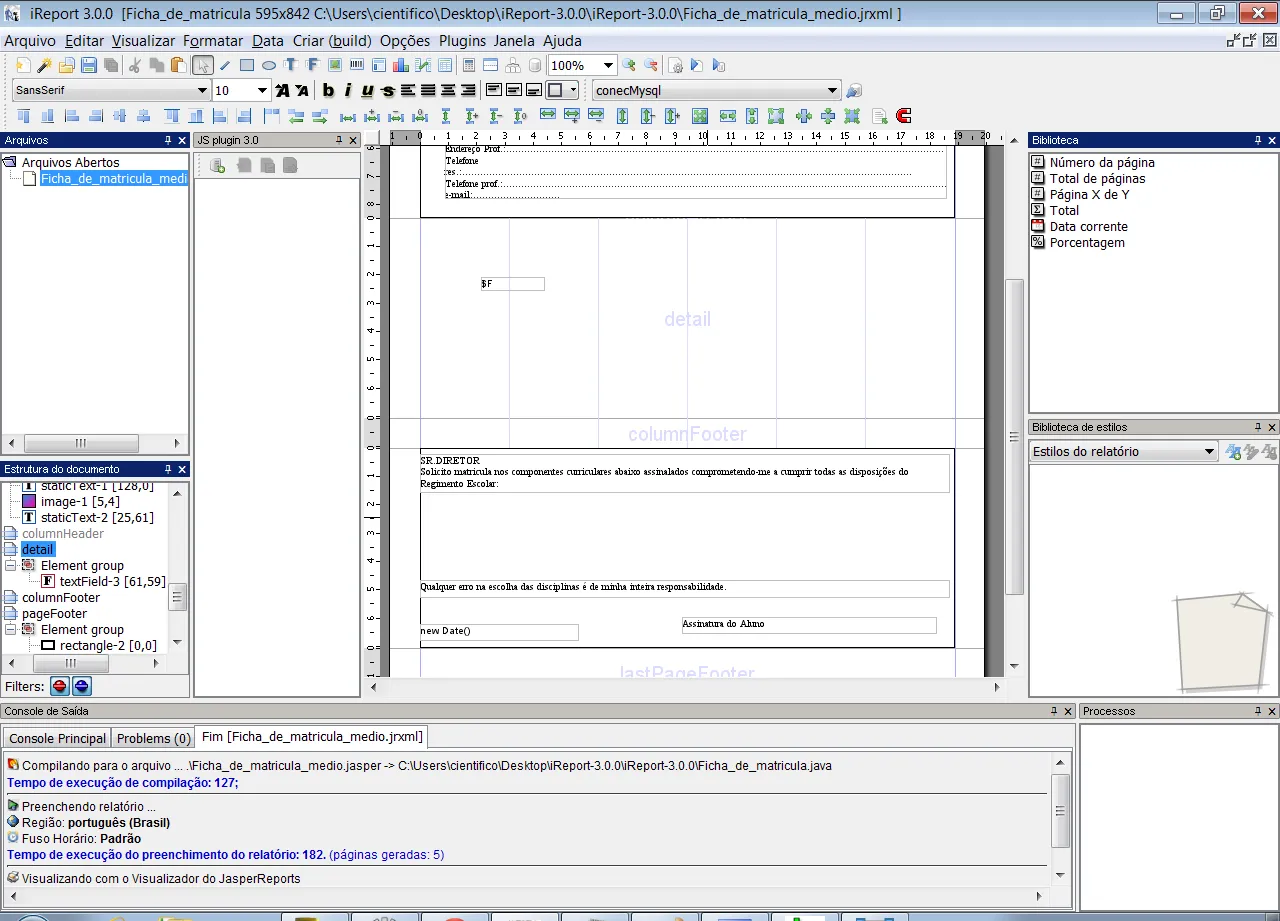Click the zoom in magnifier icon

[629, 66]
